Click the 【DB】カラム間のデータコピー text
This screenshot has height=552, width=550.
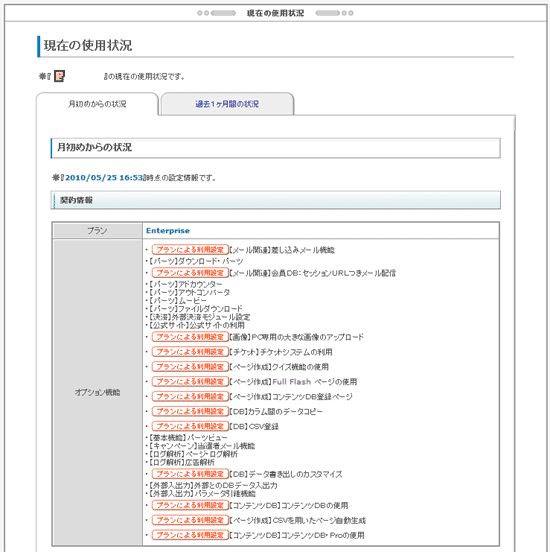click(276, 412)
